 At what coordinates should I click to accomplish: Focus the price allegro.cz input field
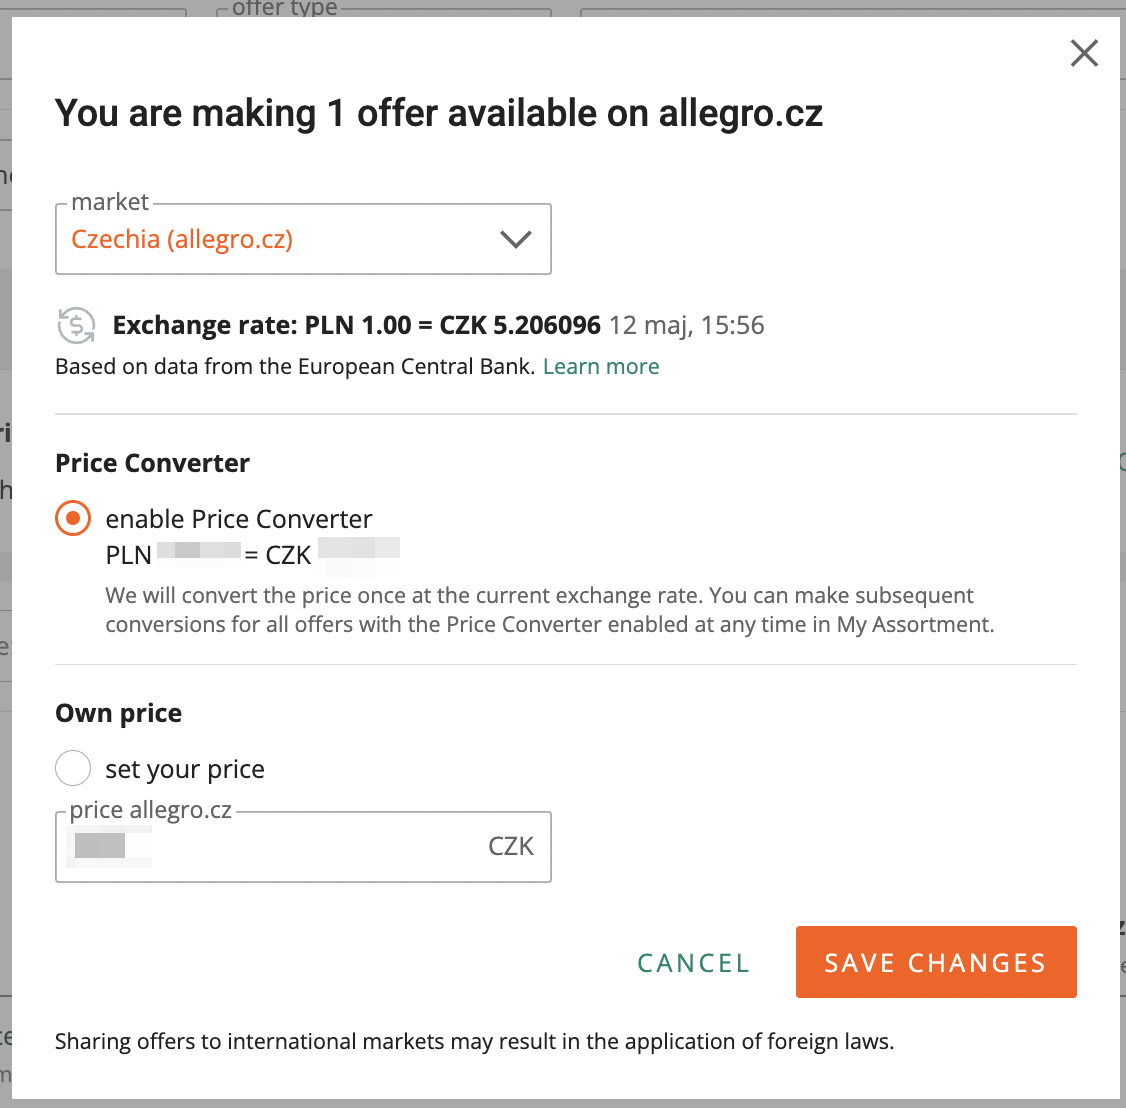303,847
